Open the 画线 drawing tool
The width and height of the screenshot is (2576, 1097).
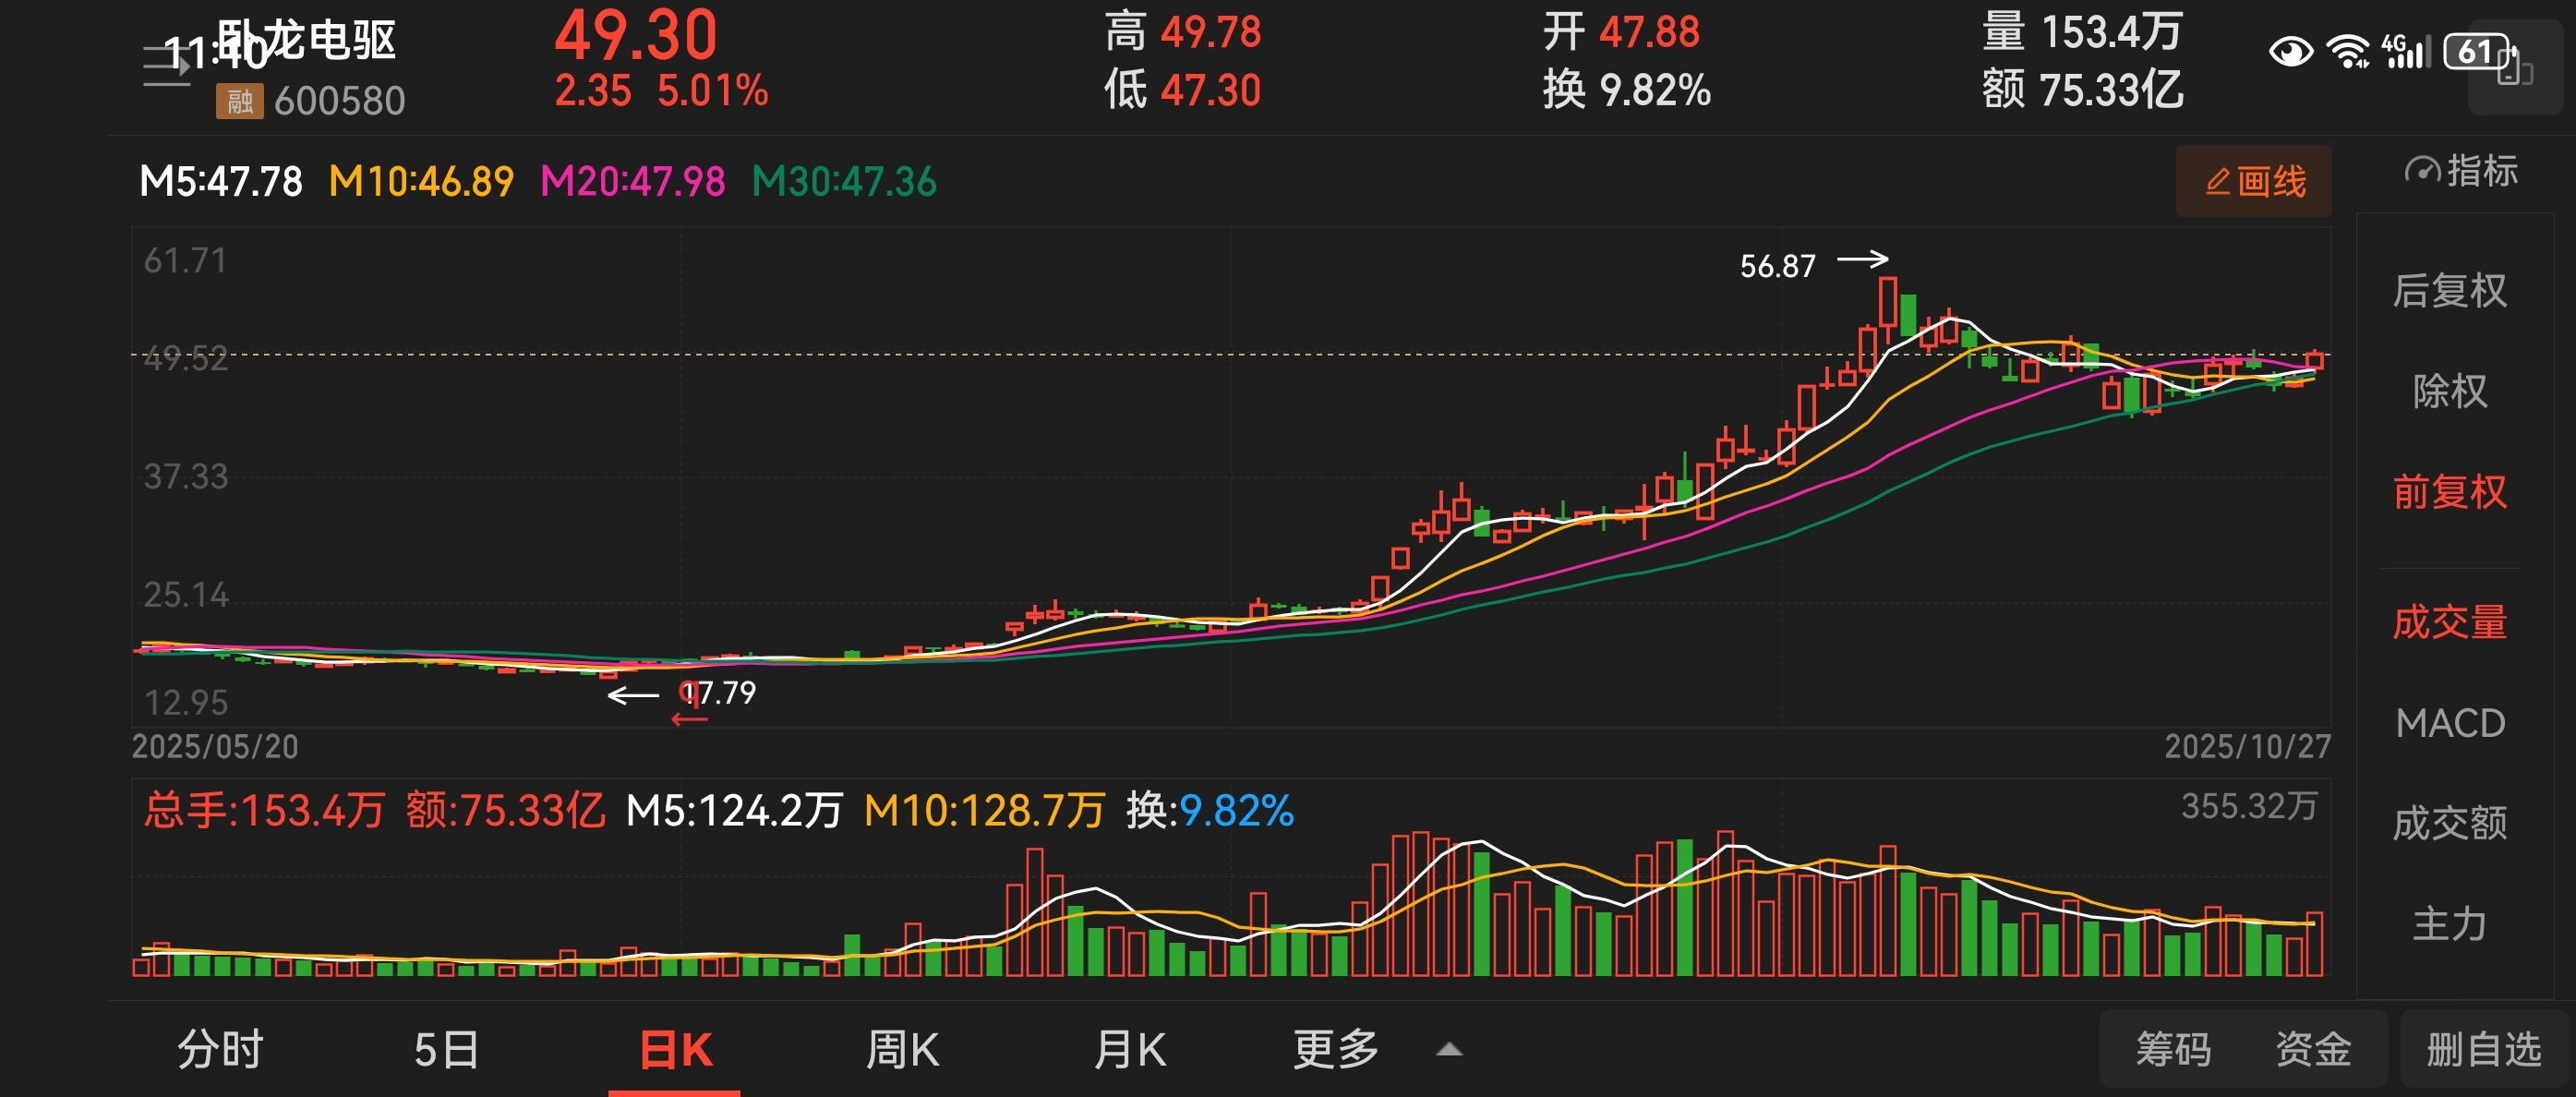tap(2253, 181)
